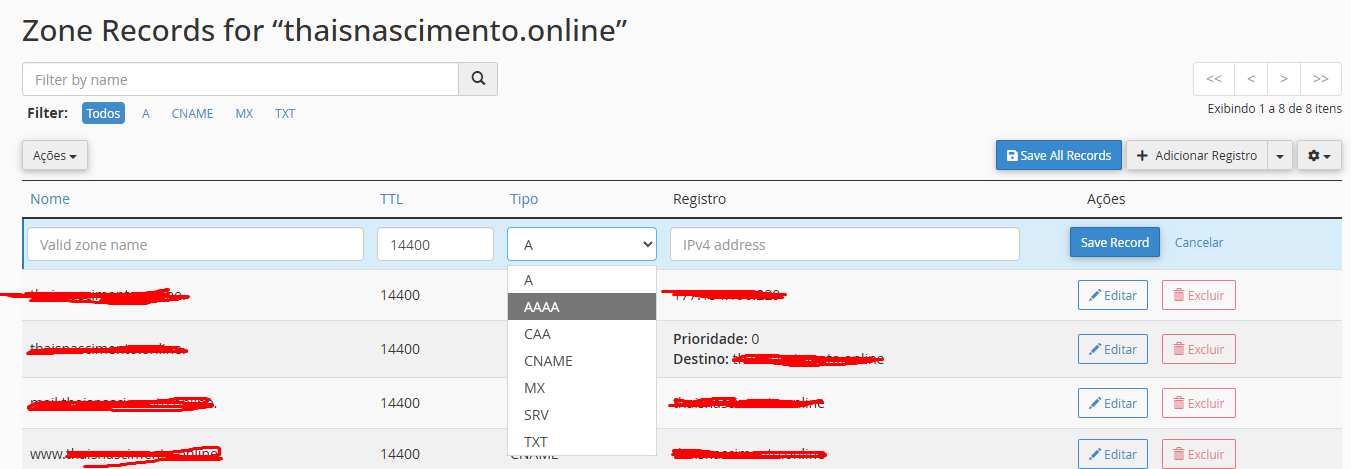Choose CNAME in the type list
This screenshot has height=469, width=1351.
(582, 361)
